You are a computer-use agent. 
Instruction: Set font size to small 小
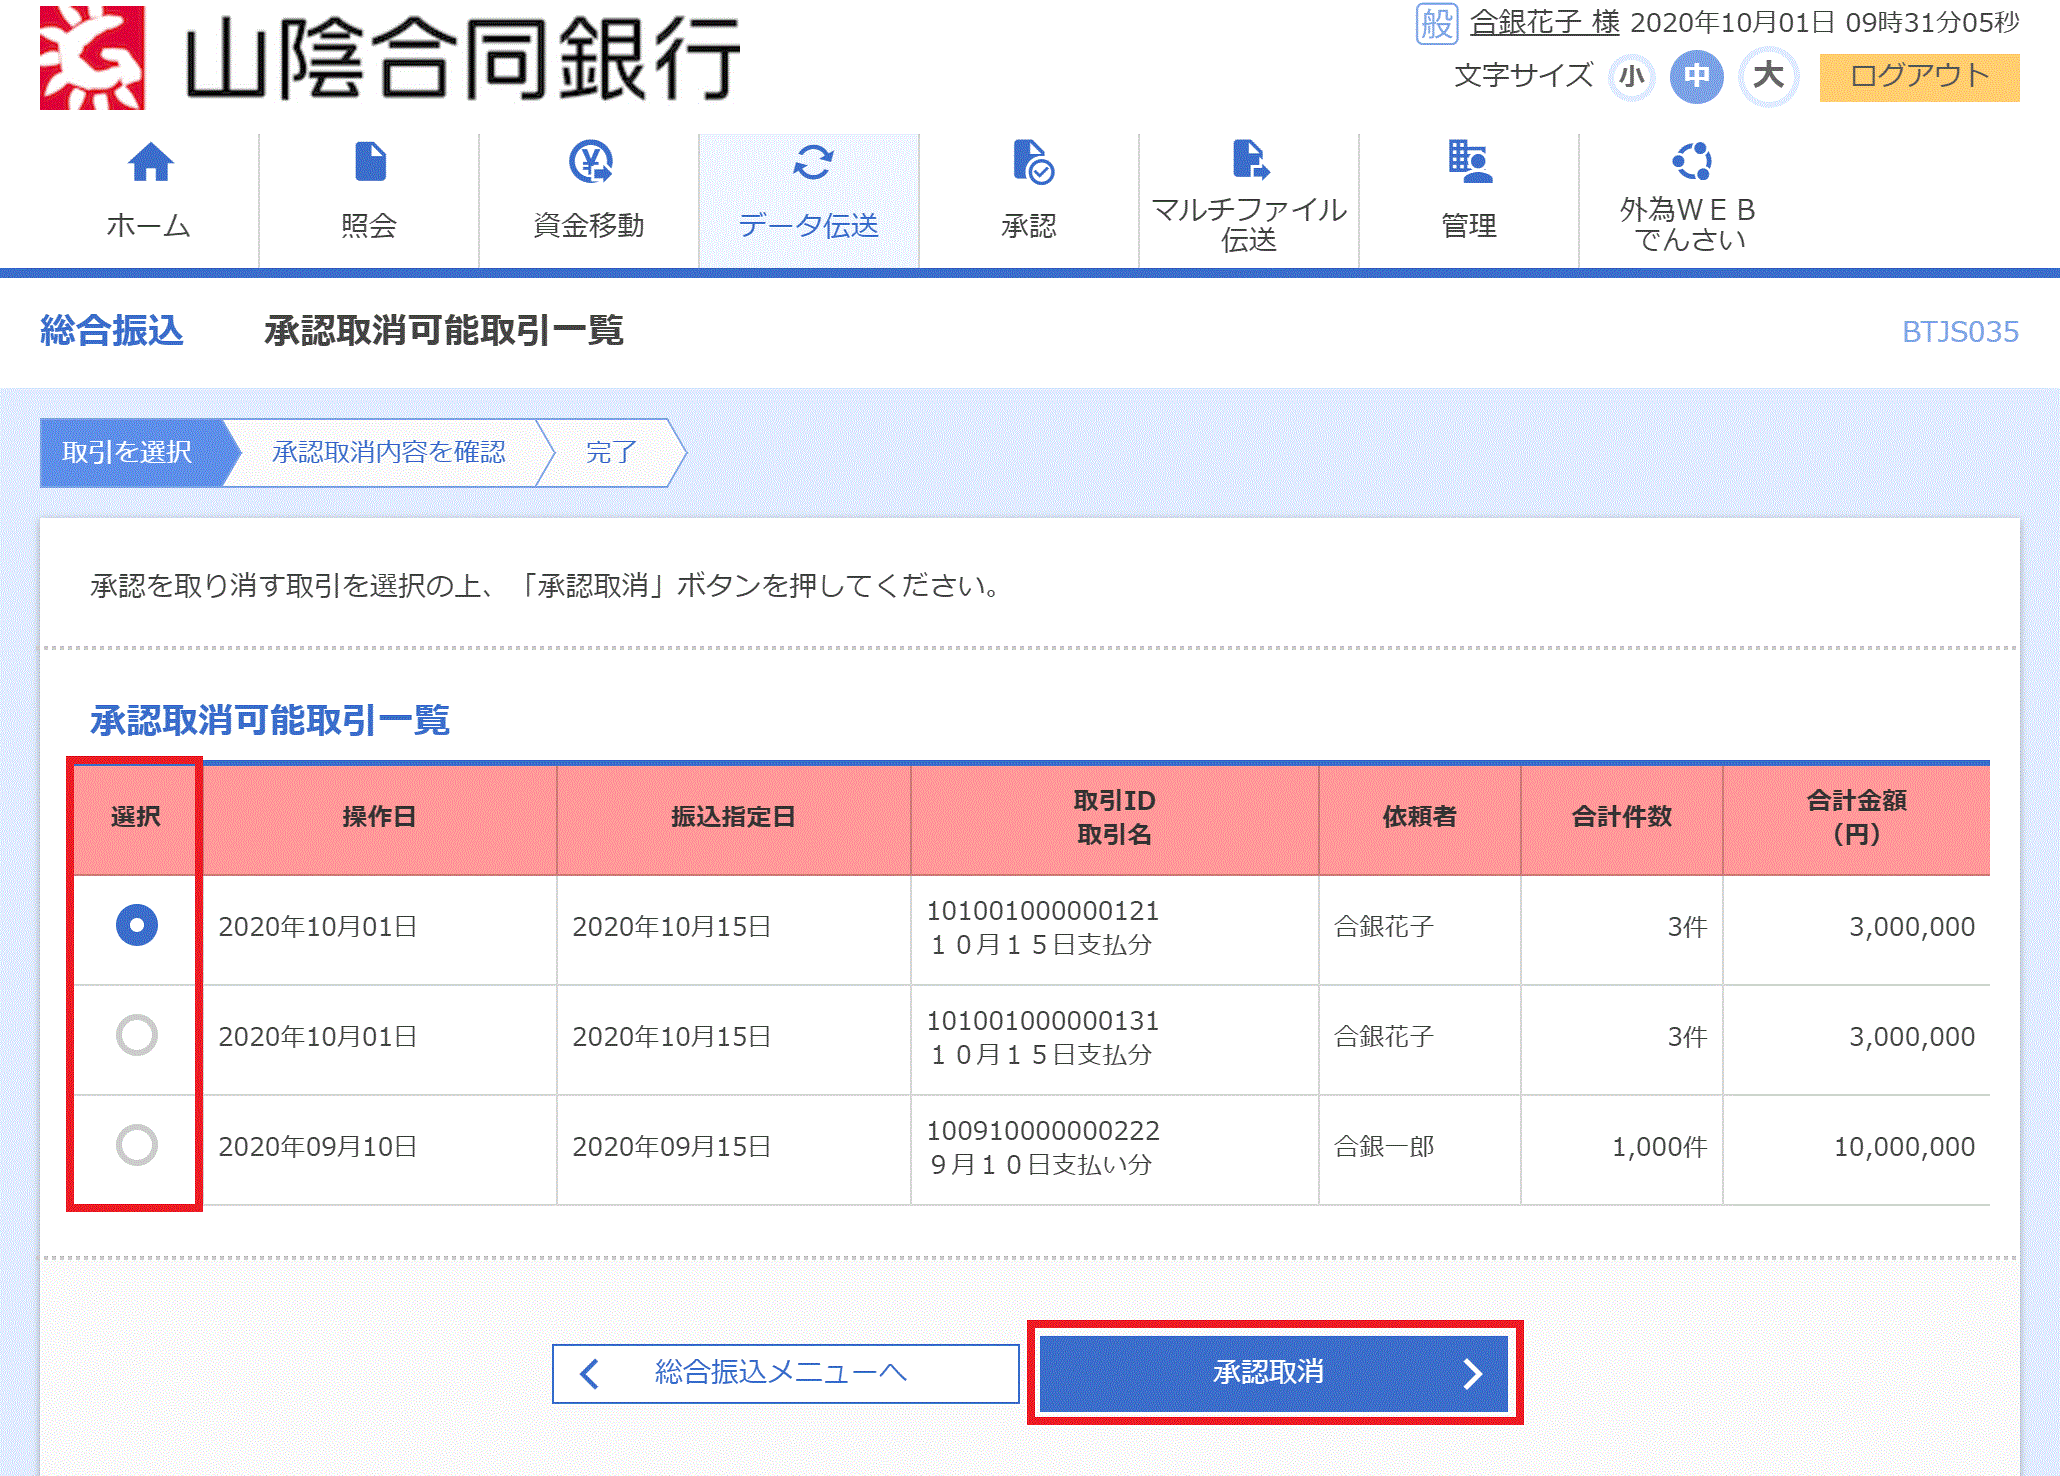(1632, 77)
